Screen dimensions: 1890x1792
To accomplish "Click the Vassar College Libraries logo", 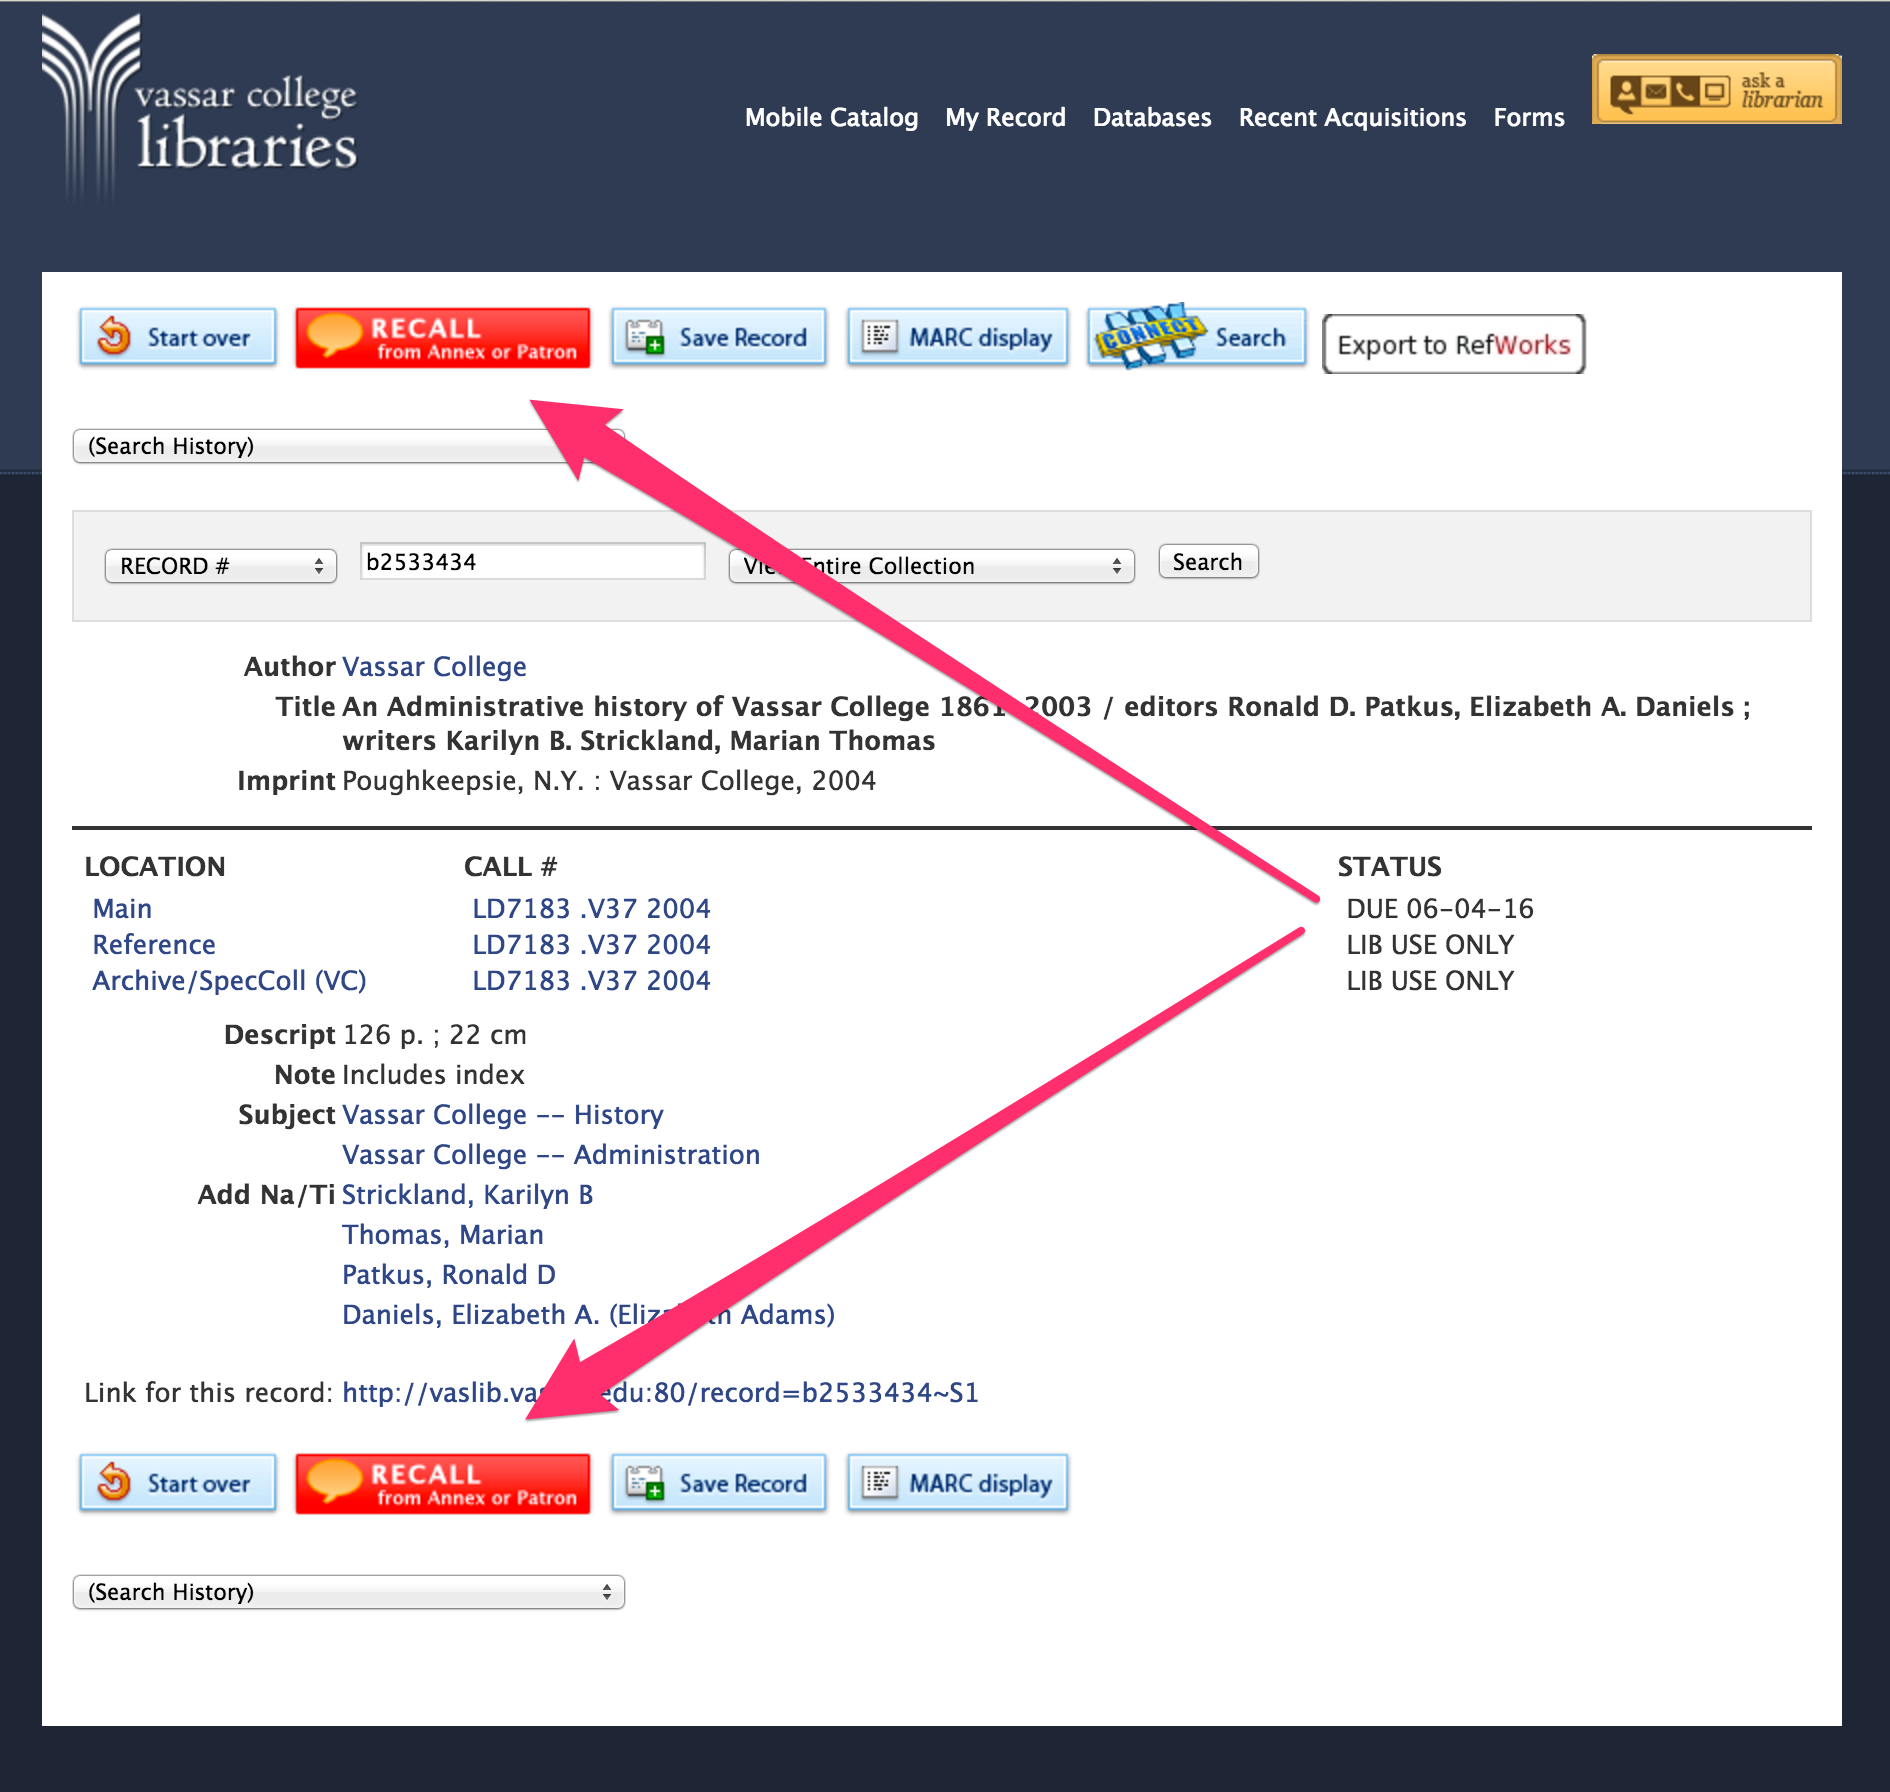I will [199, 109].
